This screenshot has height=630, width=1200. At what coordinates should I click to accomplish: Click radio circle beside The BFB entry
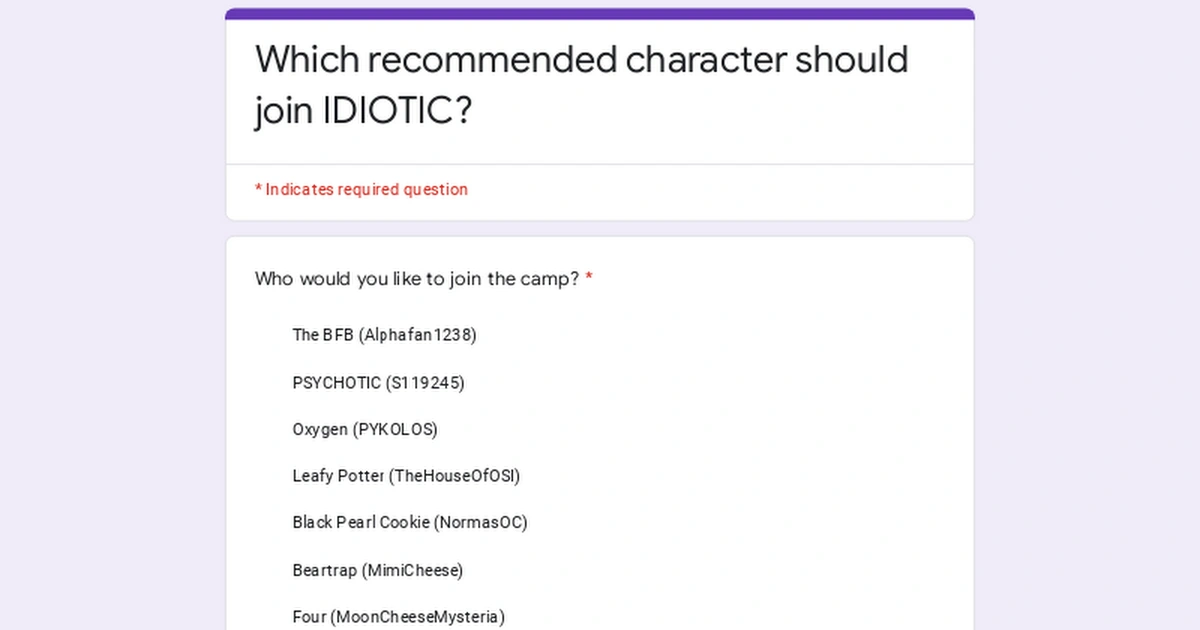(265, 335)
